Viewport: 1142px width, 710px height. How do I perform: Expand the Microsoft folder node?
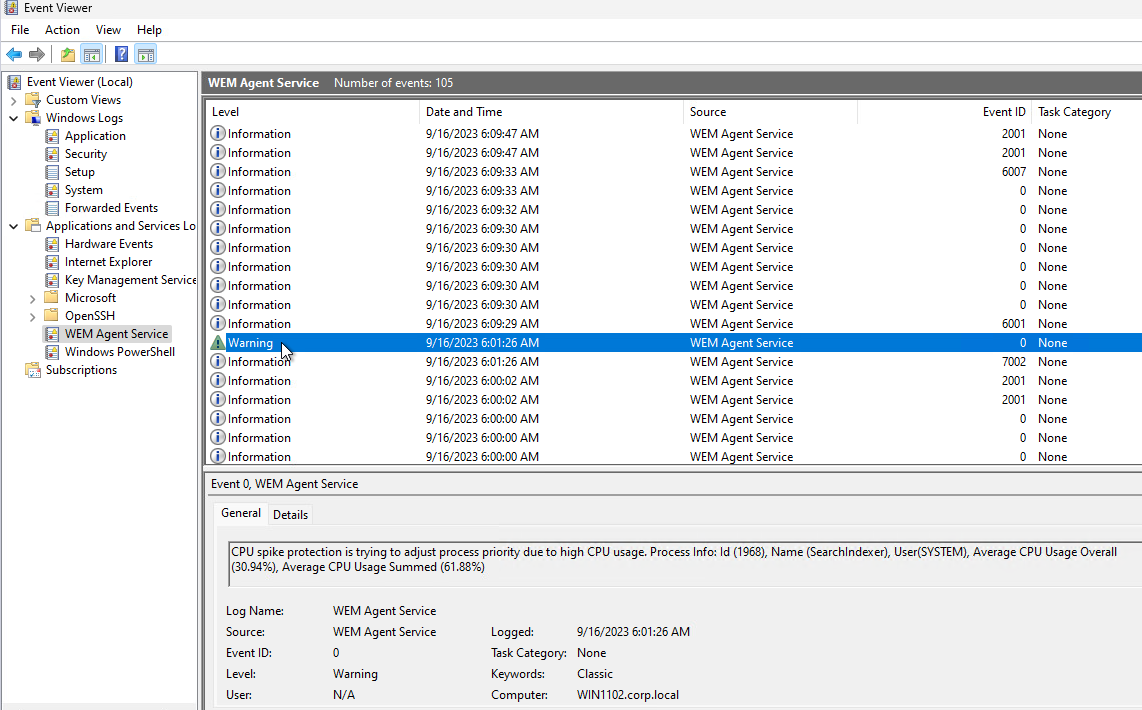coord(32,299)
